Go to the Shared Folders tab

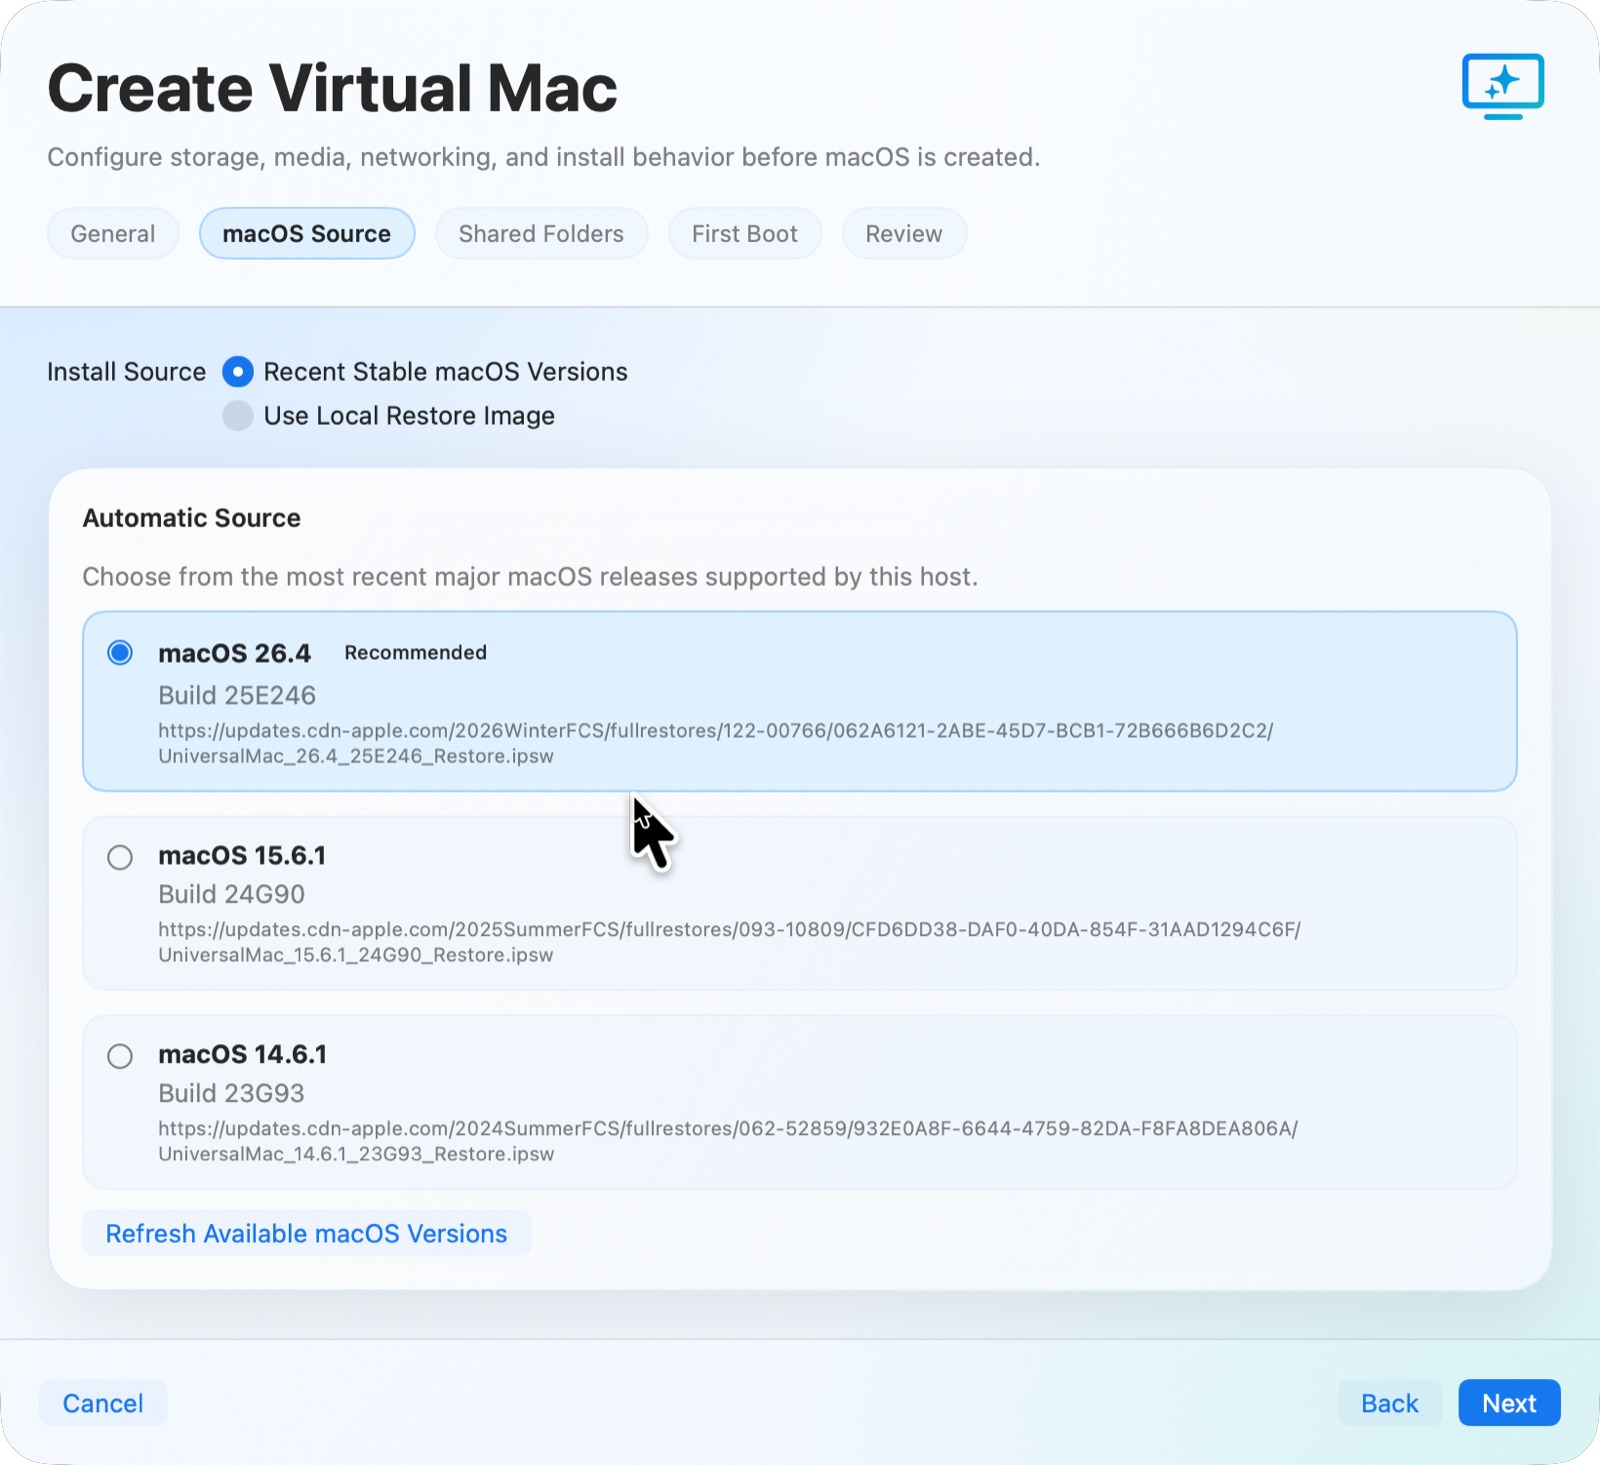541,233
